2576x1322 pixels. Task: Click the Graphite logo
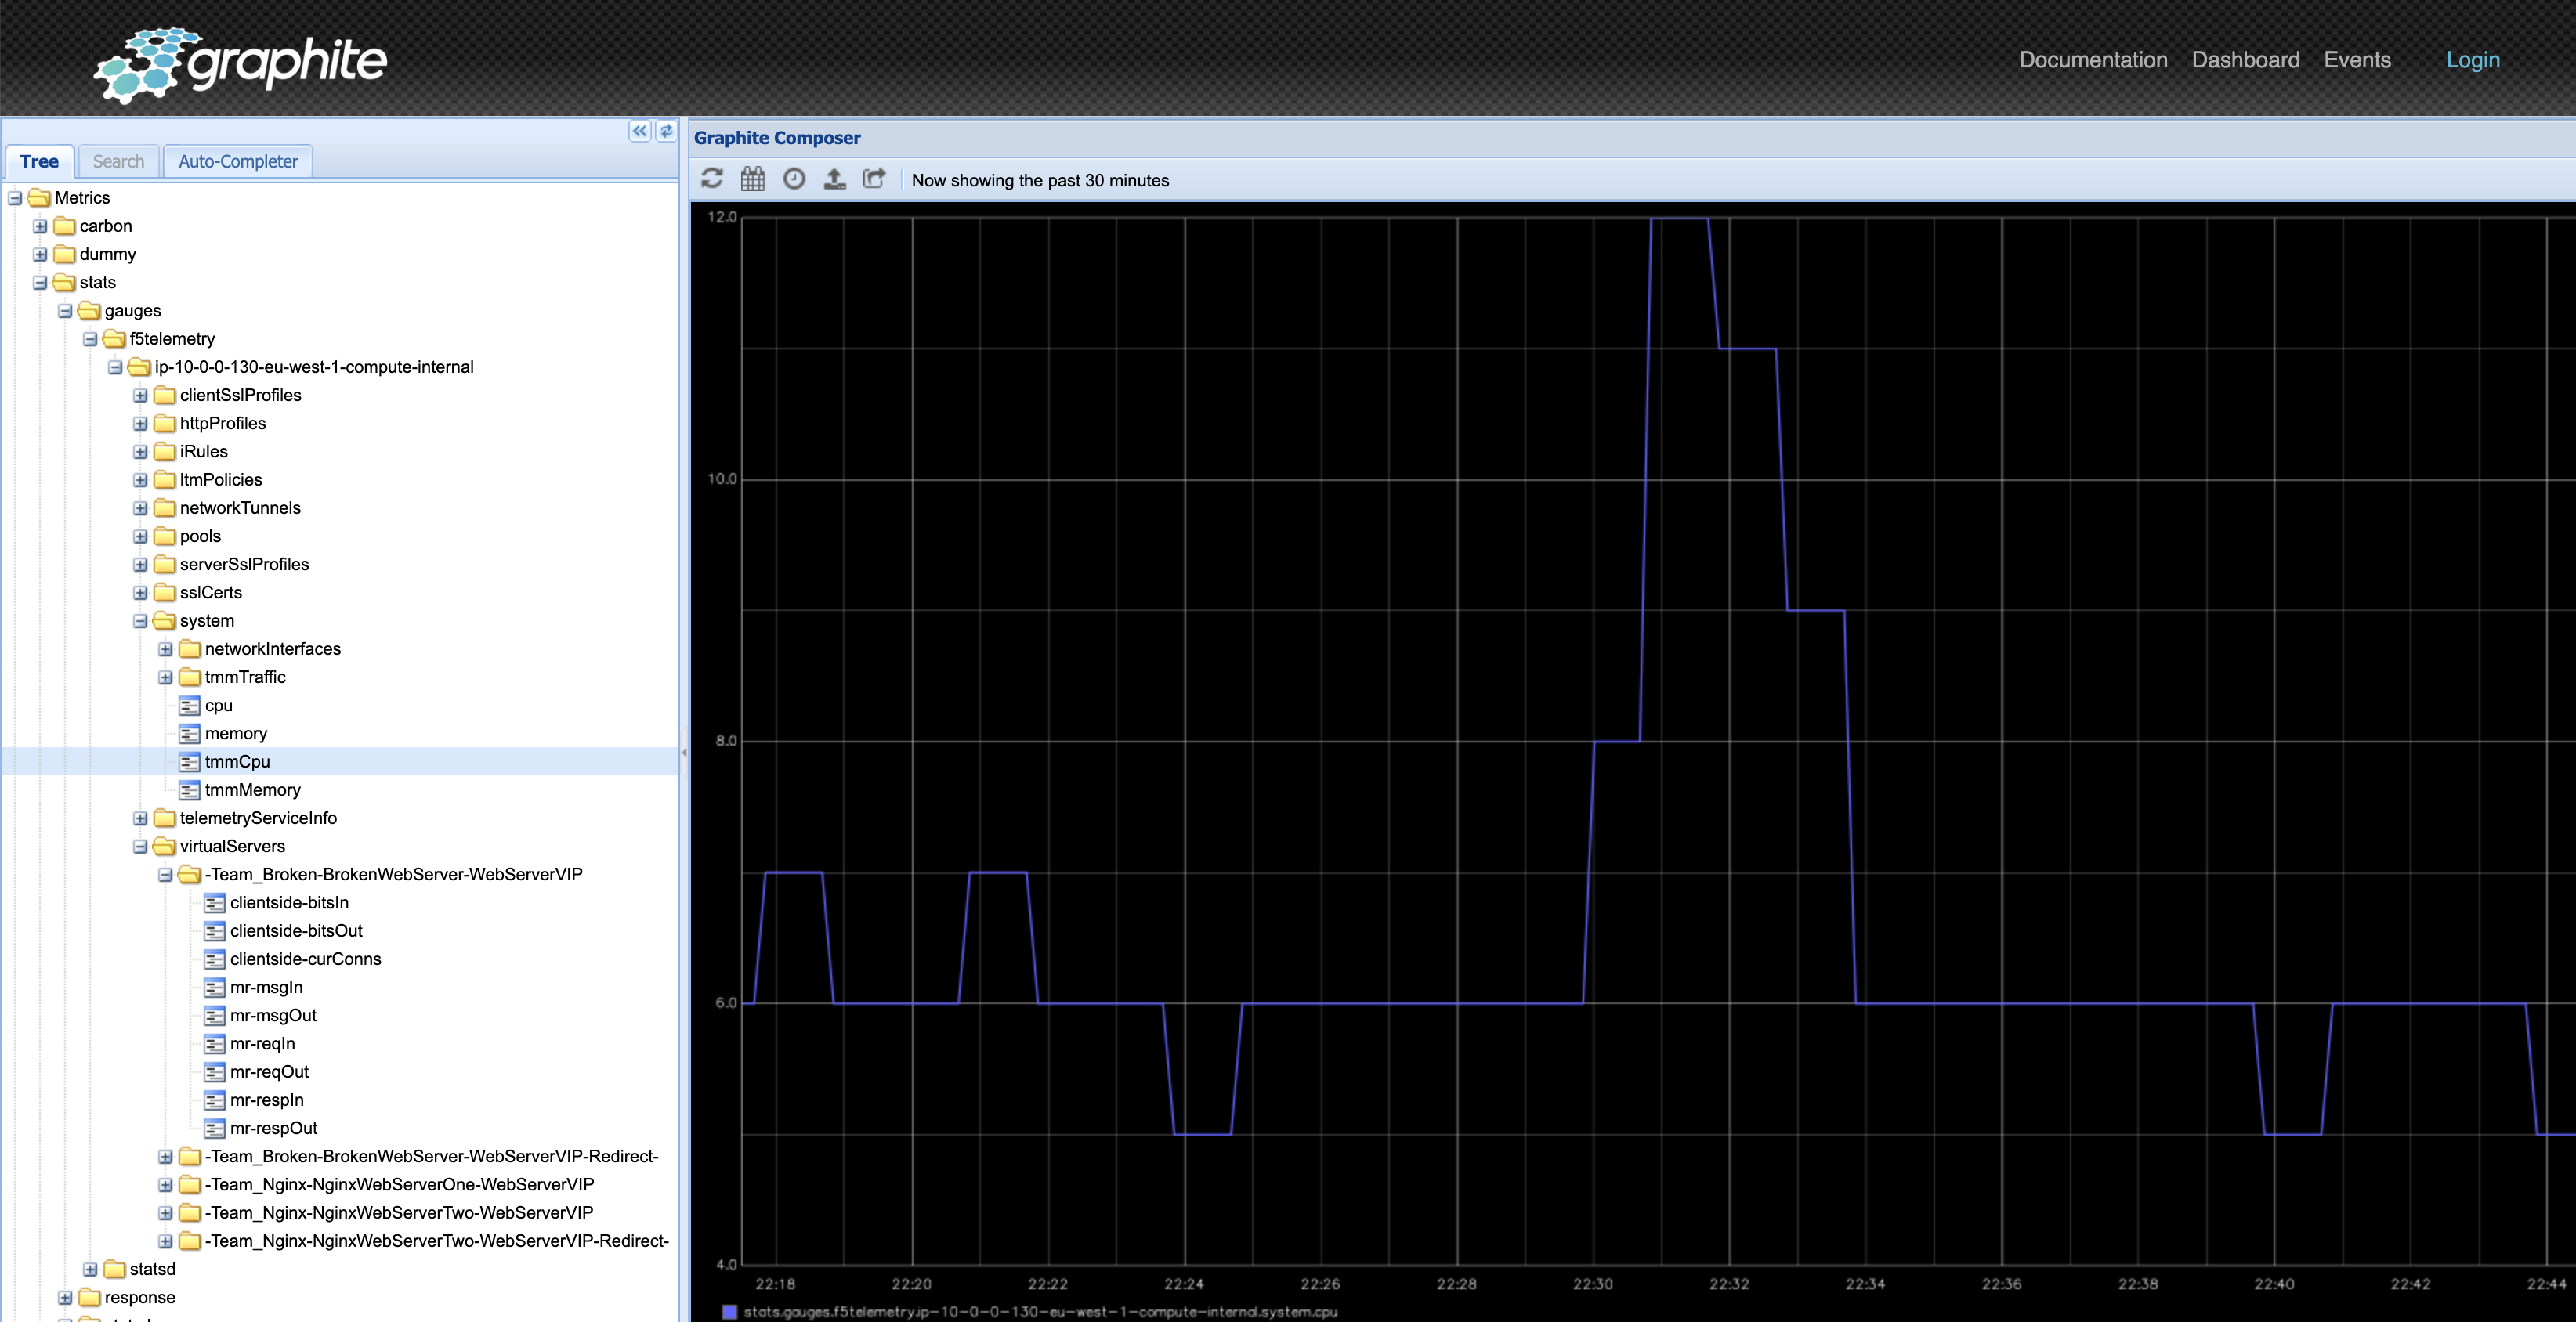click(x=241, y=64)
